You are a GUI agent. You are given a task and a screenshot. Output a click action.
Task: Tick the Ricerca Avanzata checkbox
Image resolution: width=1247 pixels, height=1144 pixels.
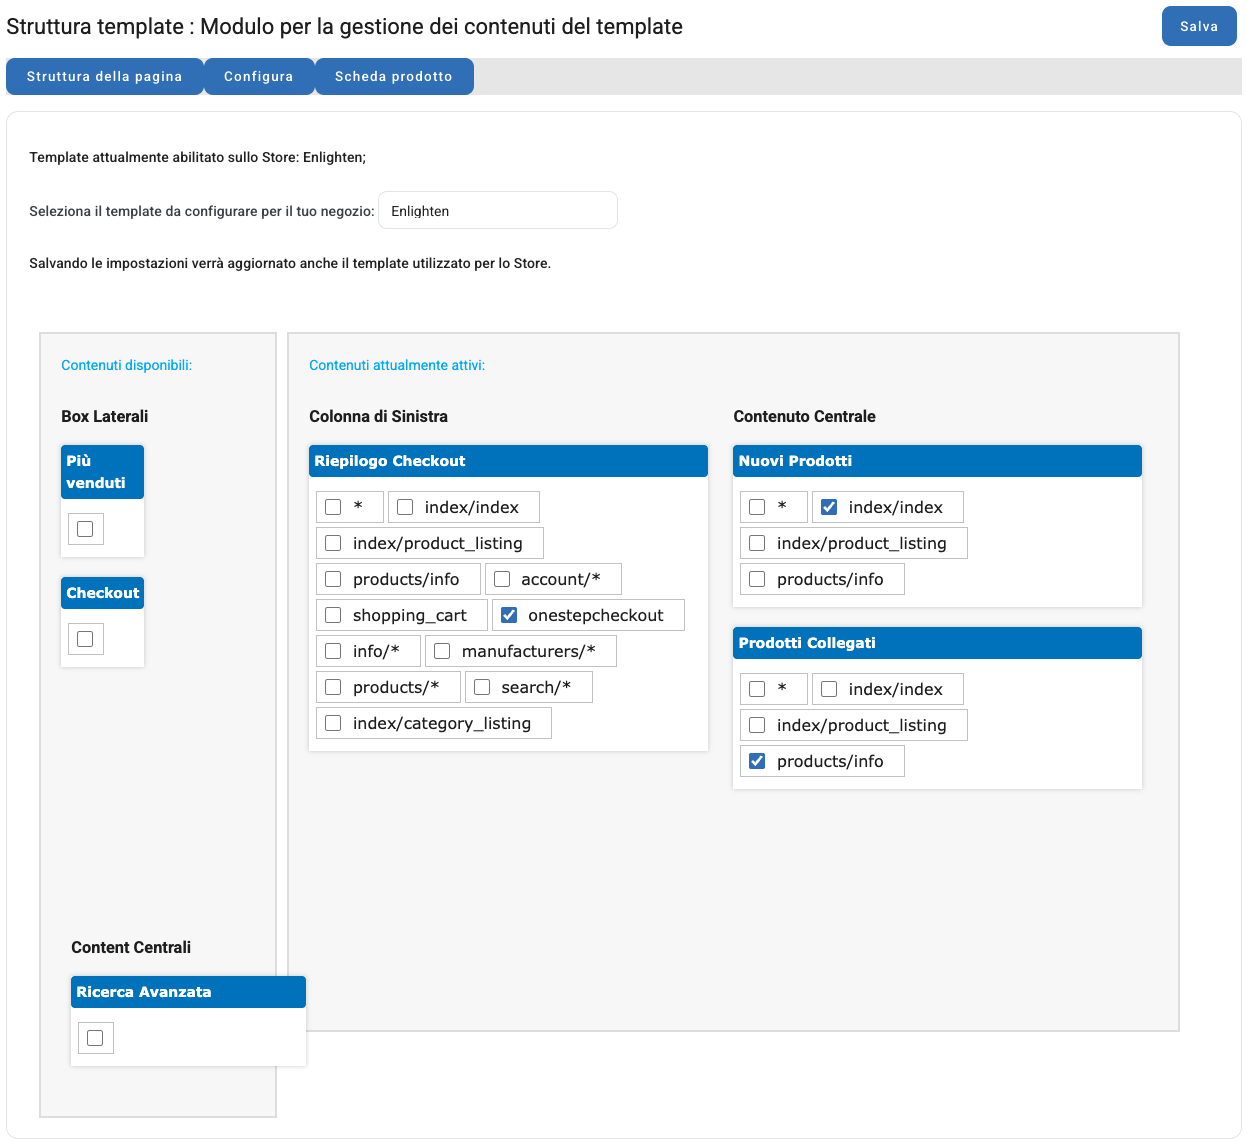tap(95, 1038)
